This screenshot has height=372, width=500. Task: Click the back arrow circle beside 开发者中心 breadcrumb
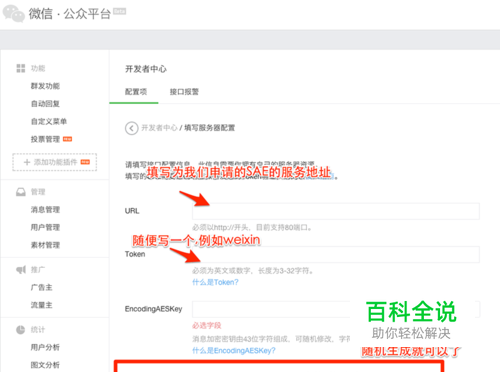coord(132,128)
